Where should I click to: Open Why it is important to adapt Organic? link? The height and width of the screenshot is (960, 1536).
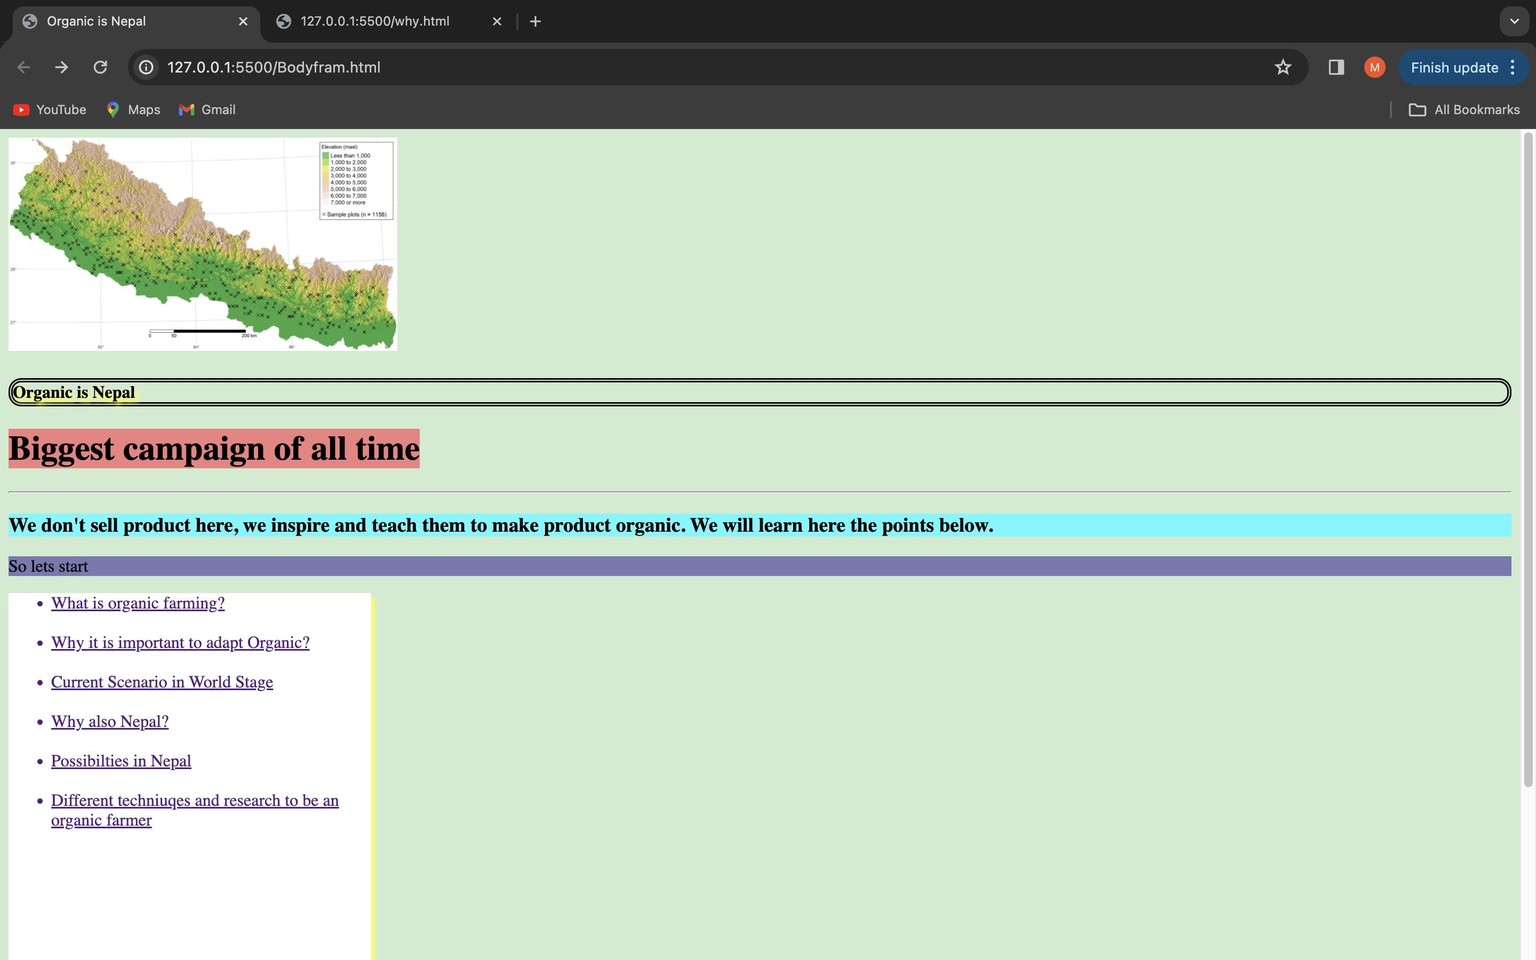(x=180, y=642)
